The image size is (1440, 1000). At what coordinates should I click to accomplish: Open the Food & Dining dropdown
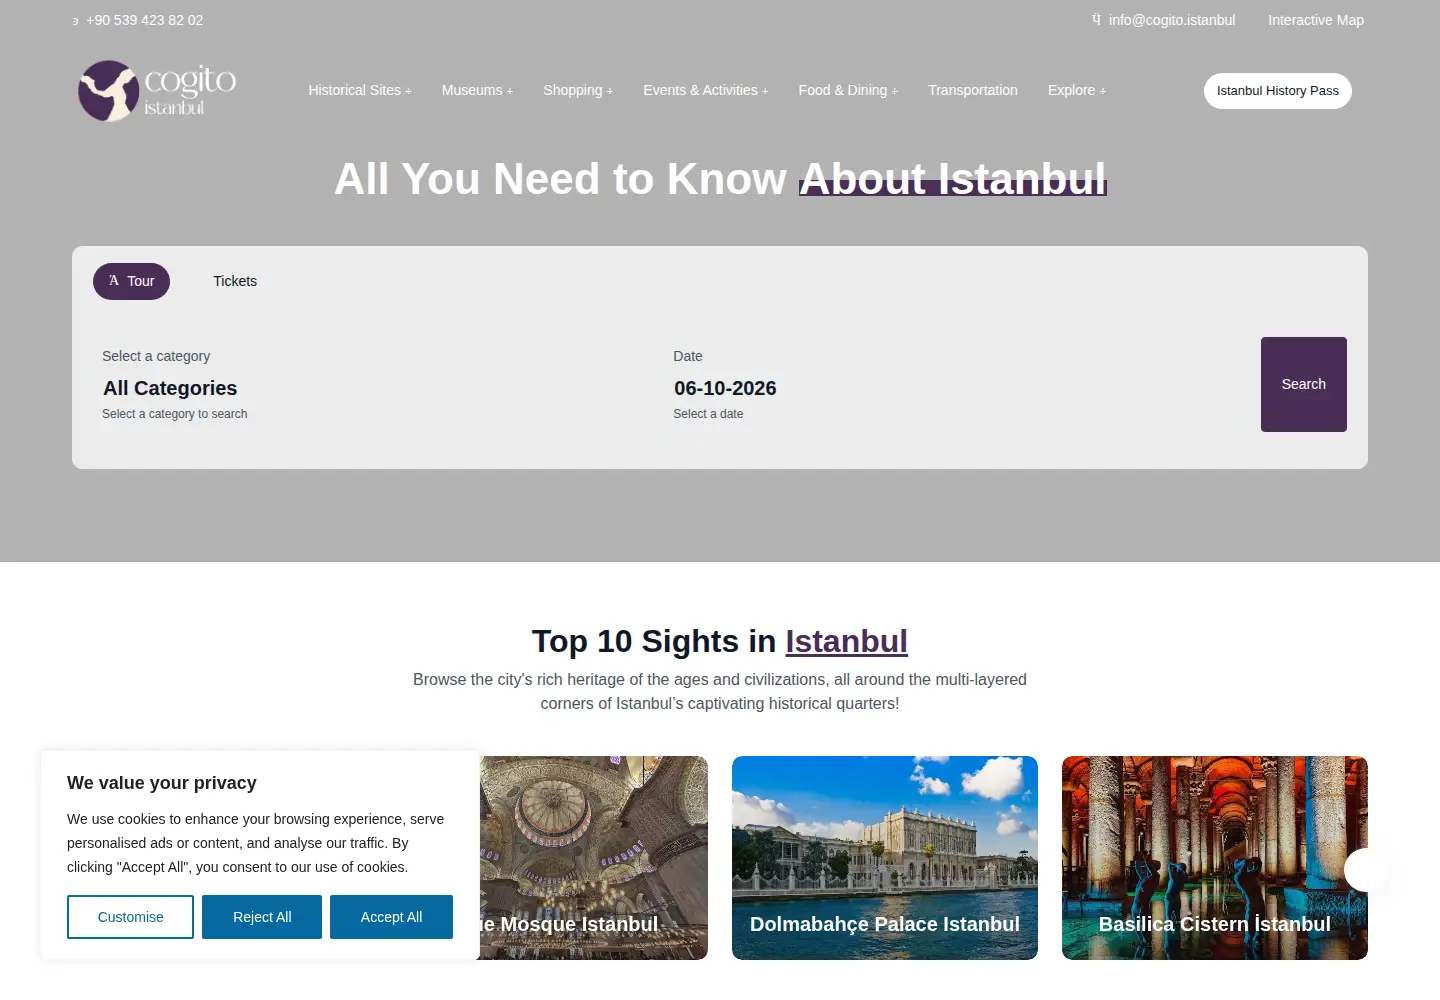(x=848, y=90)
